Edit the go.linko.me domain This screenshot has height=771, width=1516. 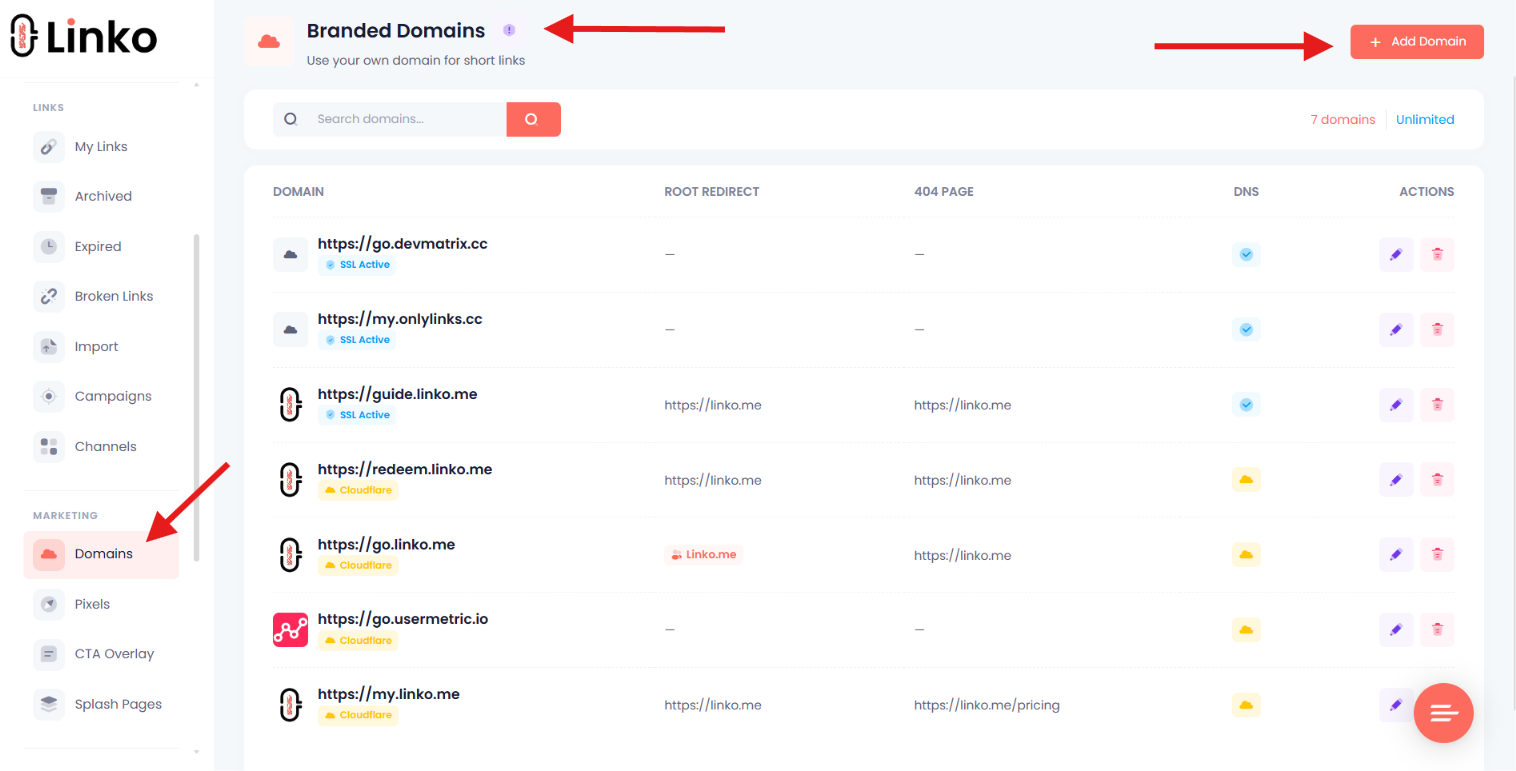(x=1396, y=555)
